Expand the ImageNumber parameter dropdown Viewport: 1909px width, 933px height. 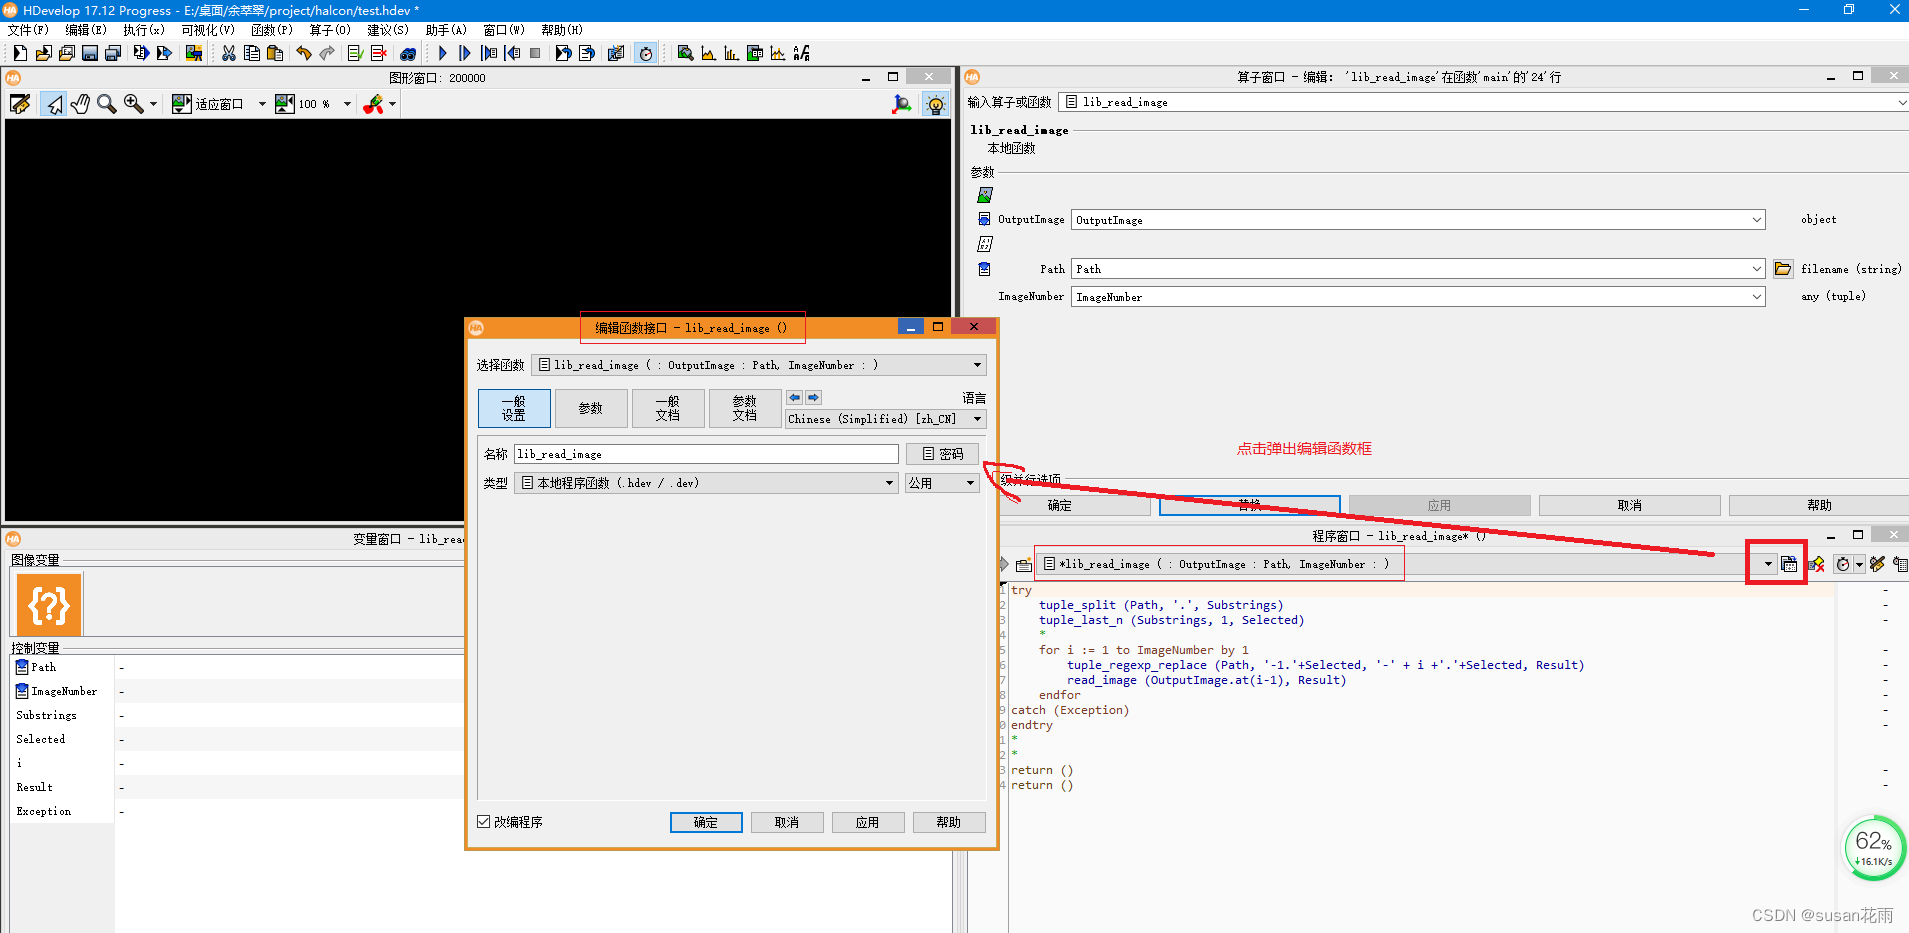[x=1757, y=297]
